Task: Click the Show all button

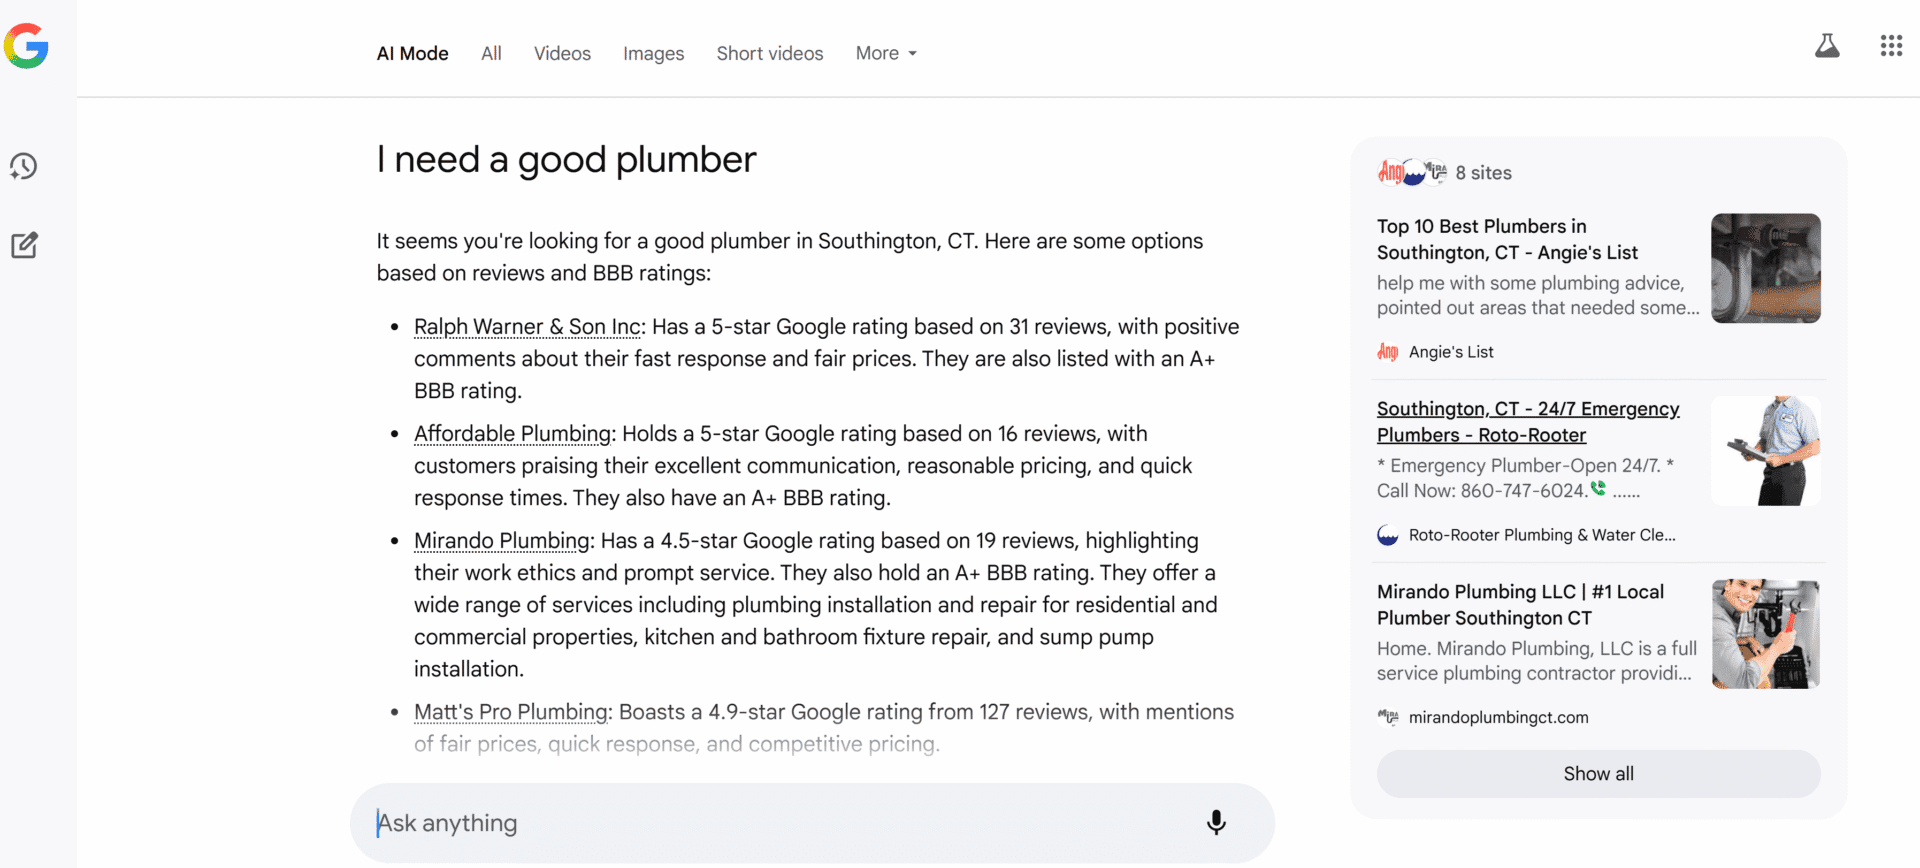Action: pos(1597,773)
